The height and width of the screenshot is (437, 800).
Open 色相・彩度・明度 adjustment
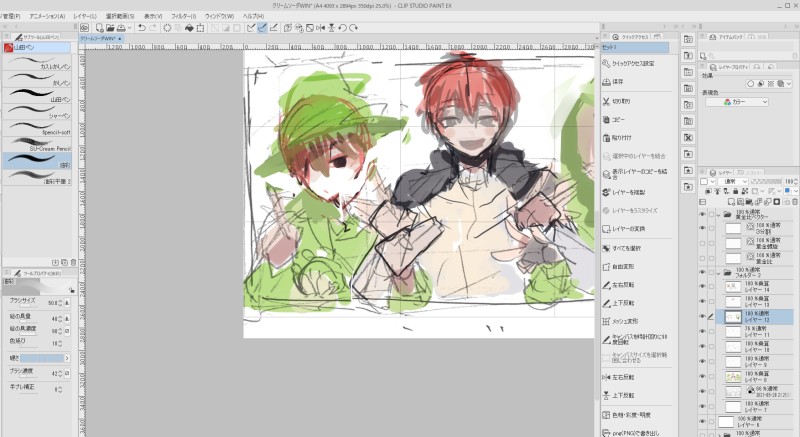click(627, 415)
